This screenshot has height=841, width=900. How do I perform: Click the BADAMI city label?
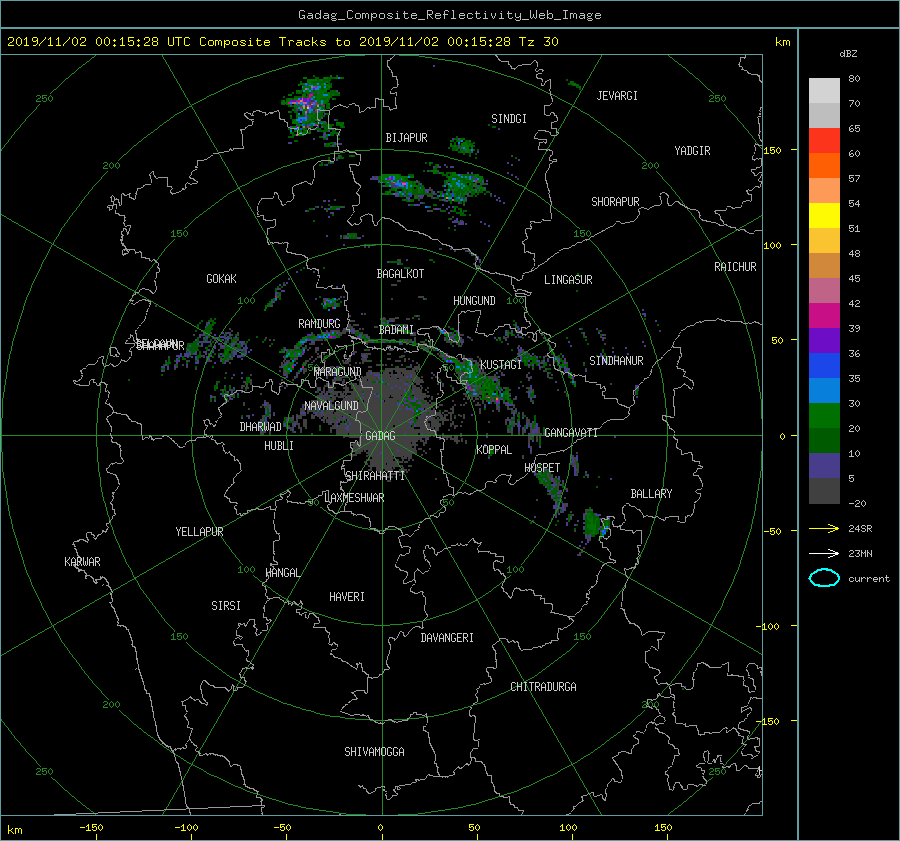(396, 330)
